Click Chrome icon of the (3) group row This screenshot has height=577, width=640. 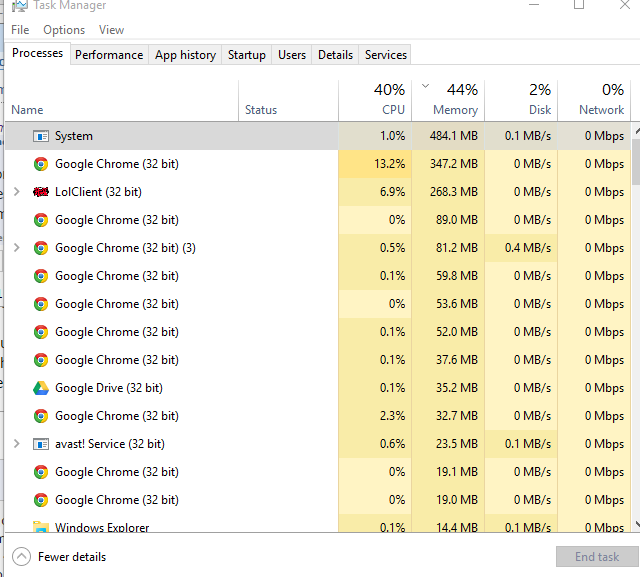tap(41, 248)
